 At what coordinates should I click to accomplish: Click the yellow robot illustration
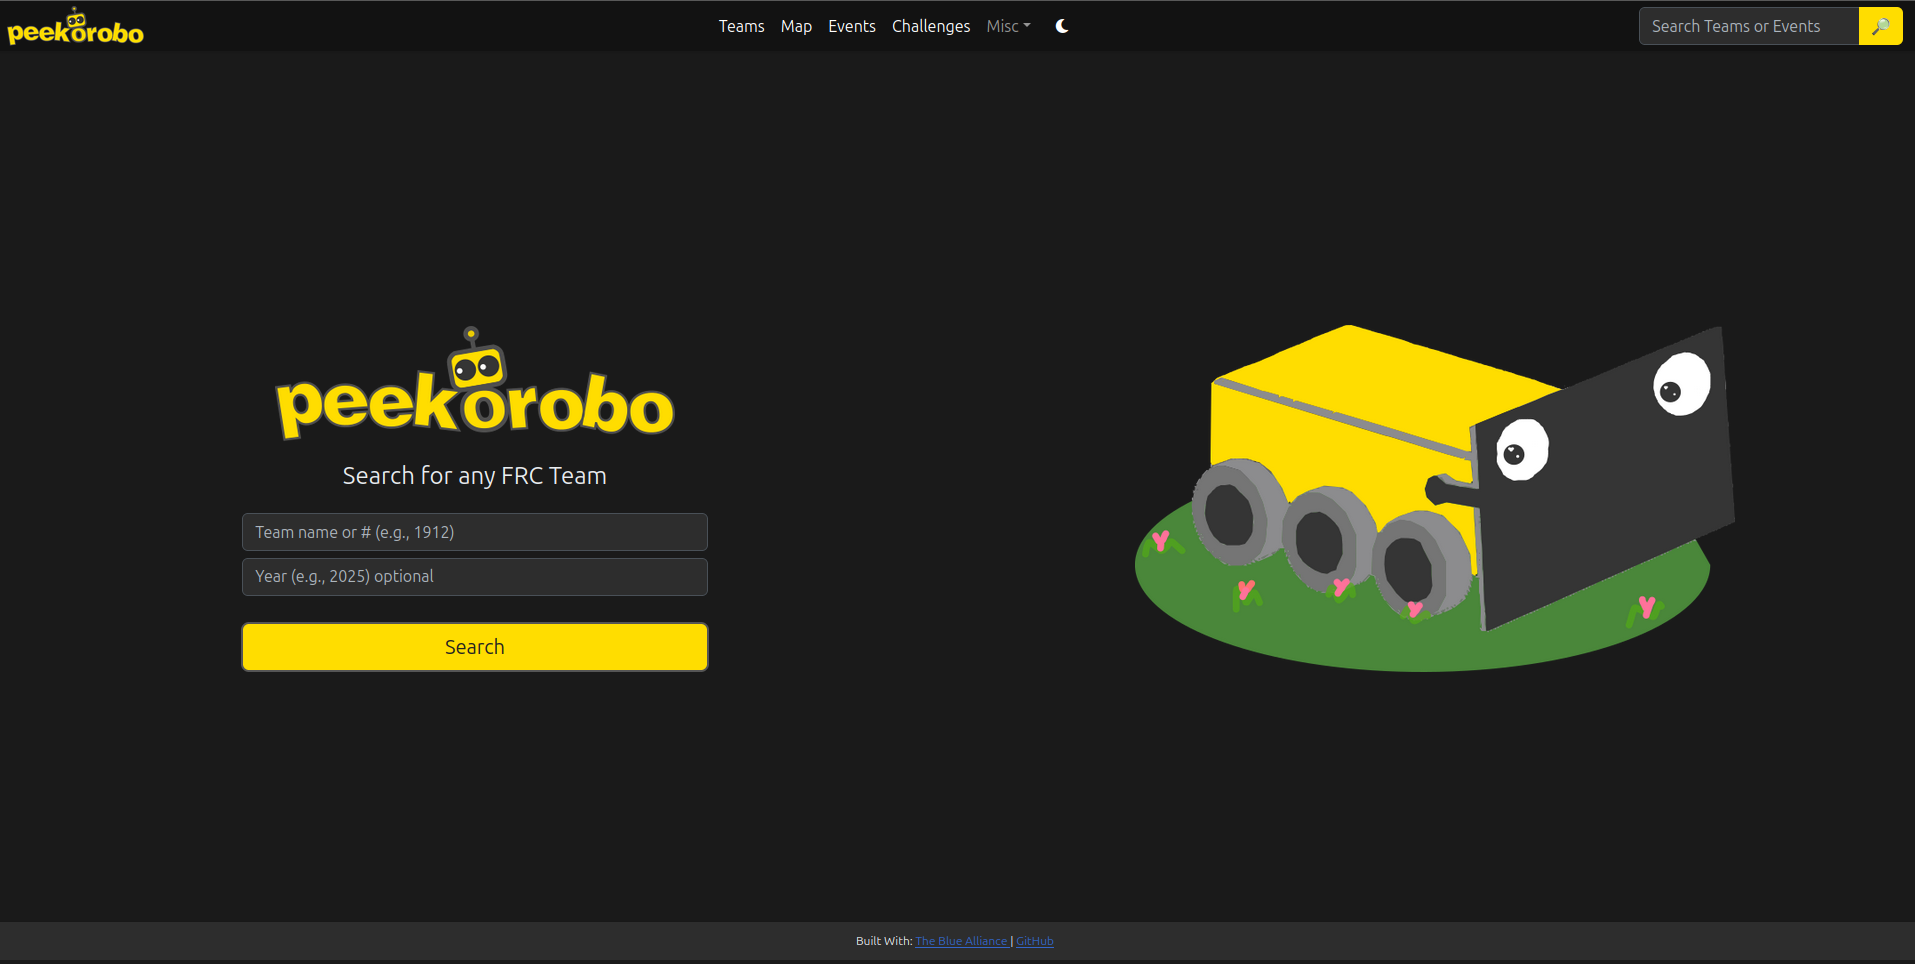(1435, 498)
